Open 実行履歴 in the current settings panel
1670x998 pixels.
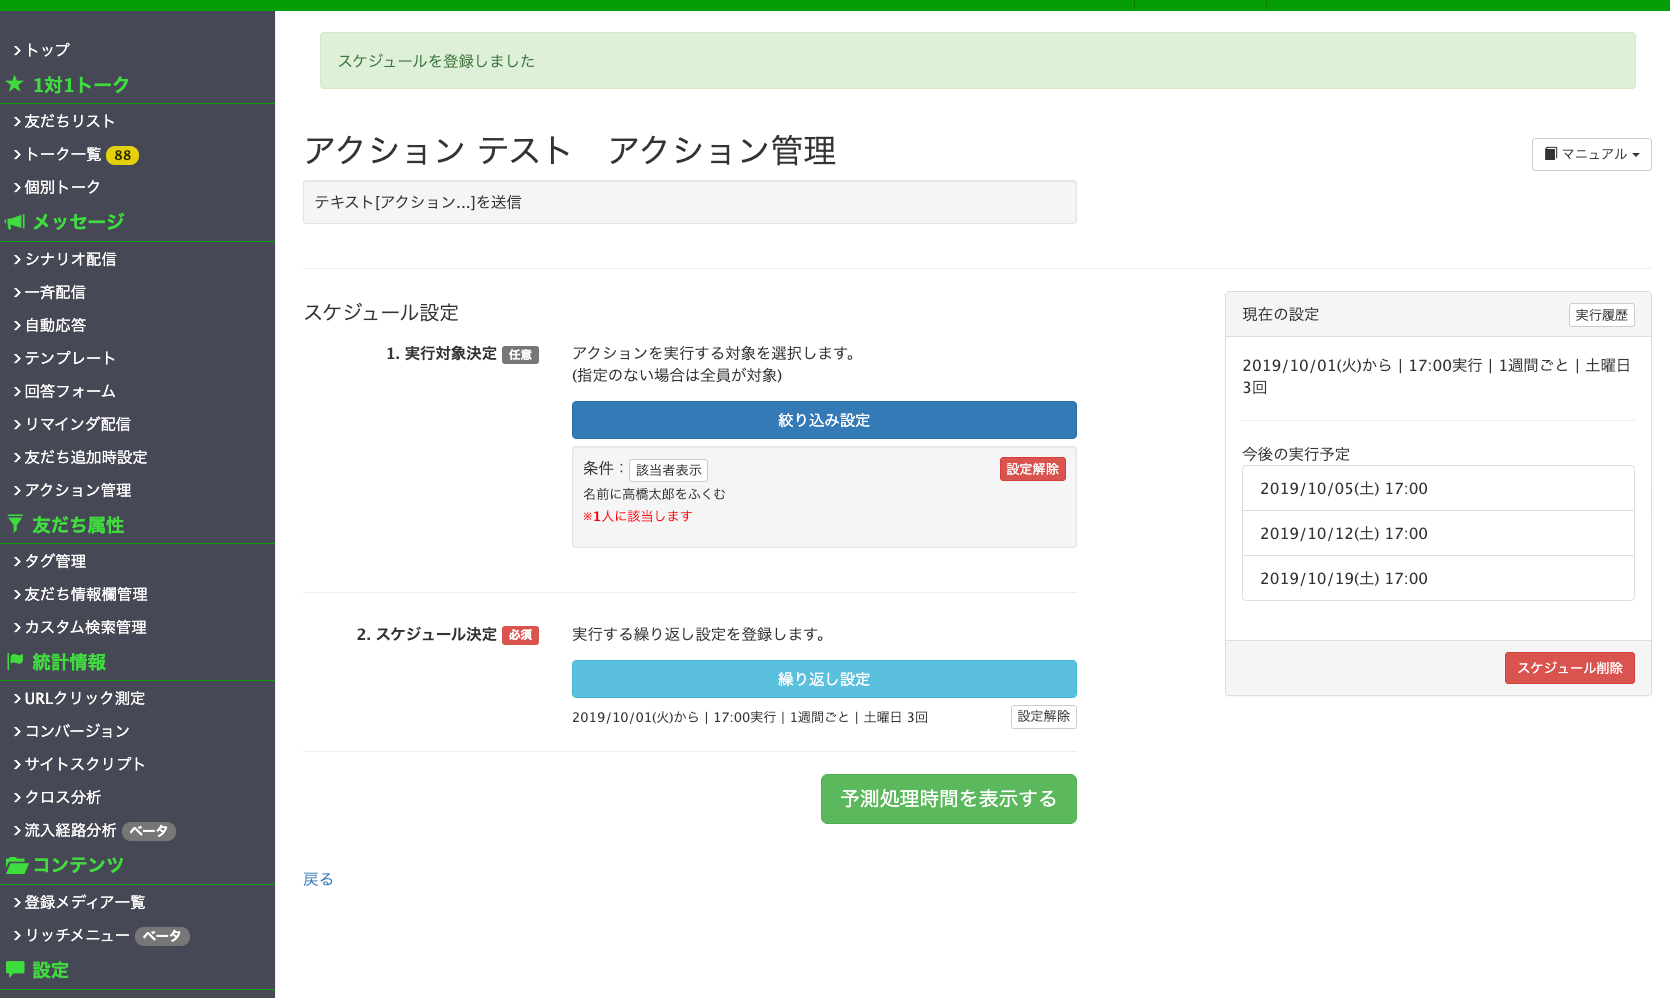[1601, 315]
